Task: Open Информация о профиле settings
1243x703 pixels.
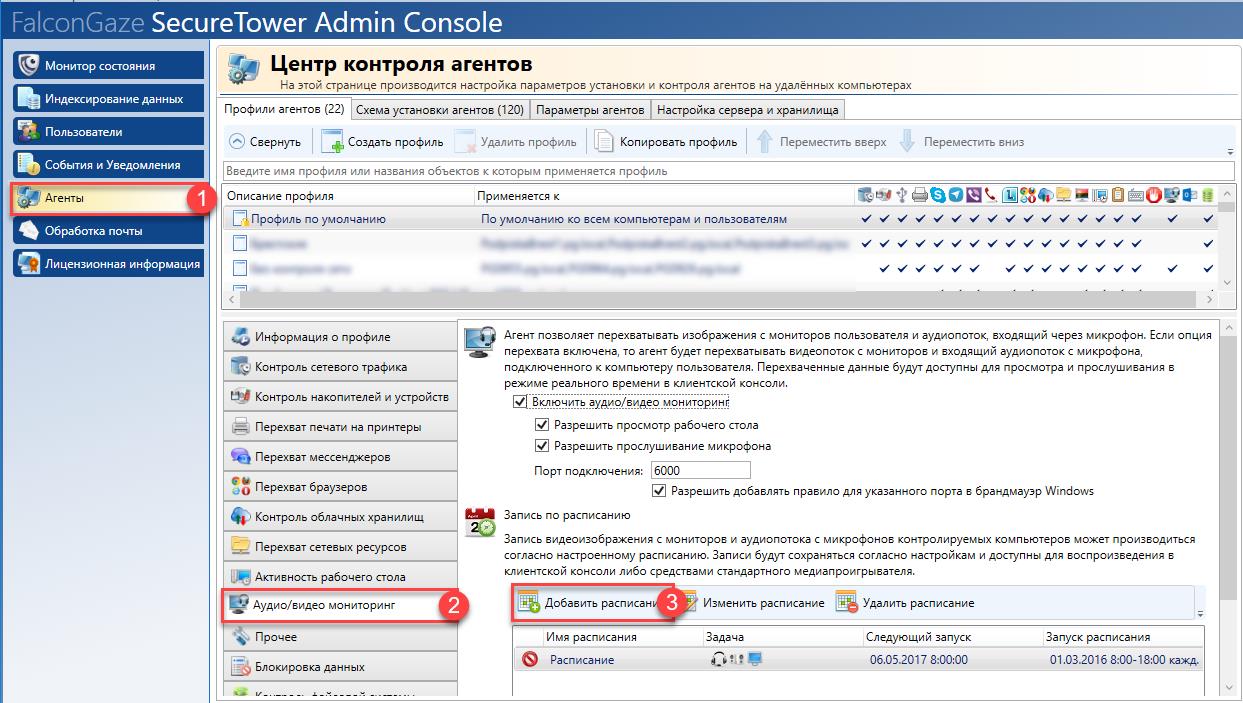Action: [340, 337]
